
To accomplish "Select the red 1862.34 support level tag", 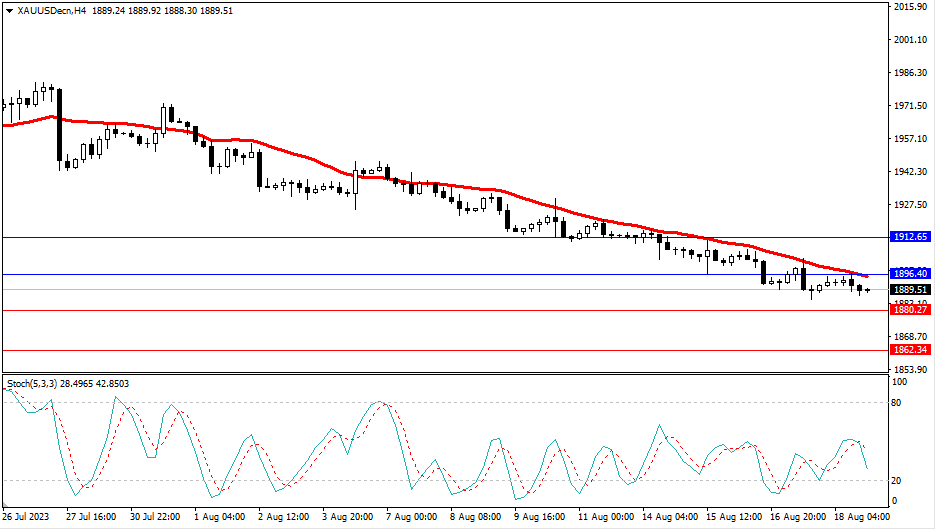I will pyautogui.click(x=910, y=350).
